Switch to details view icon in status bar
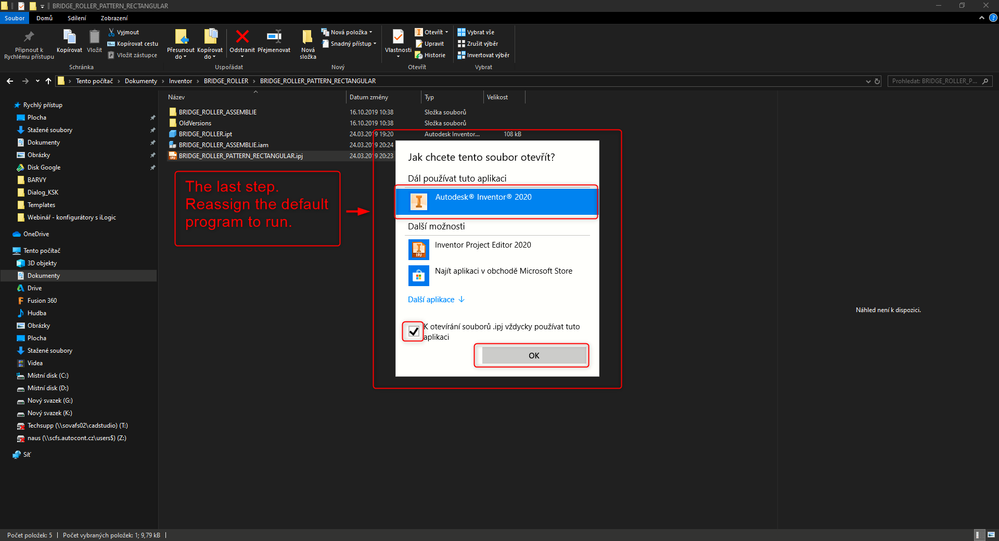This screenshot has height=541, width=999. (x=978, y=535)
